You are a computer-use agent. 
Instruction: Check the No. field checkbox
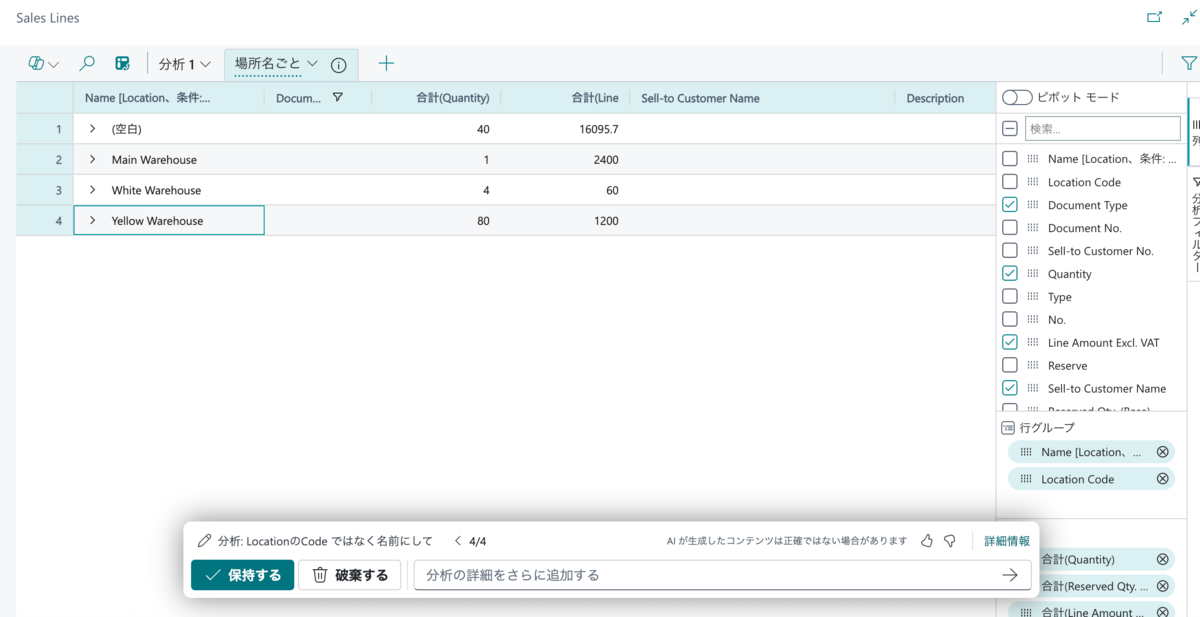point(1010,320)
